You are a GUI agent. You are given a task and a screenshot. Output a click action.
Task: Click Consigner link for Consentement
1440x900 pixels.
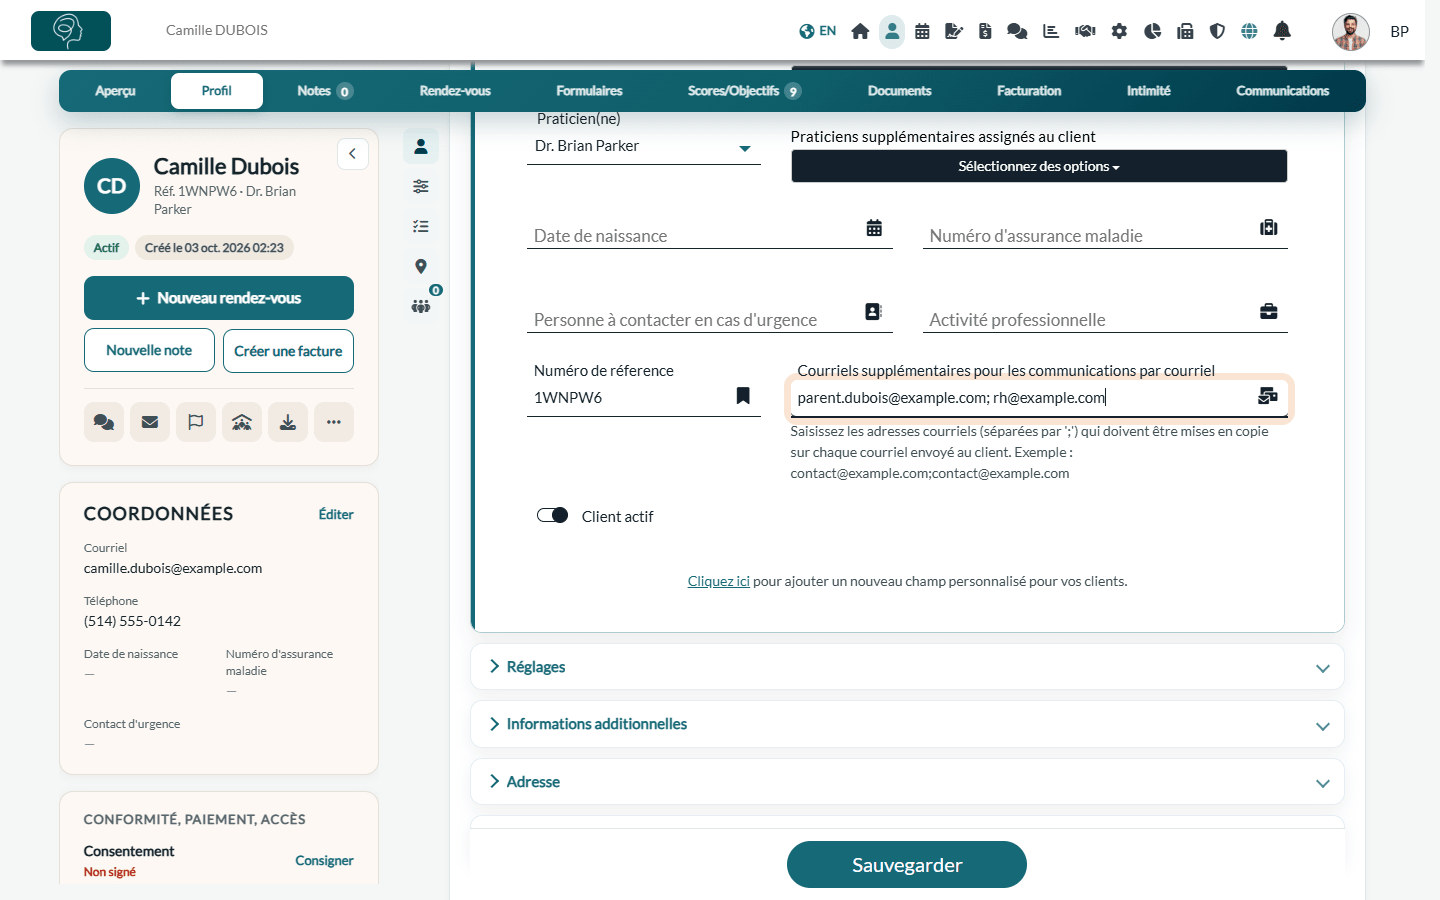click(324, 860)
